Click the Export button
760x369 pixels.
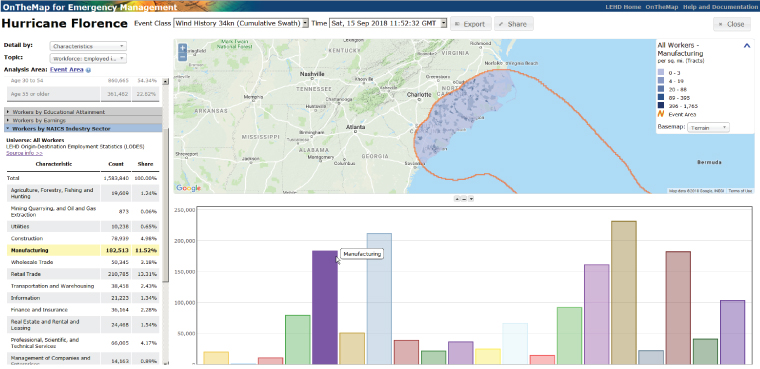point(471,24)
